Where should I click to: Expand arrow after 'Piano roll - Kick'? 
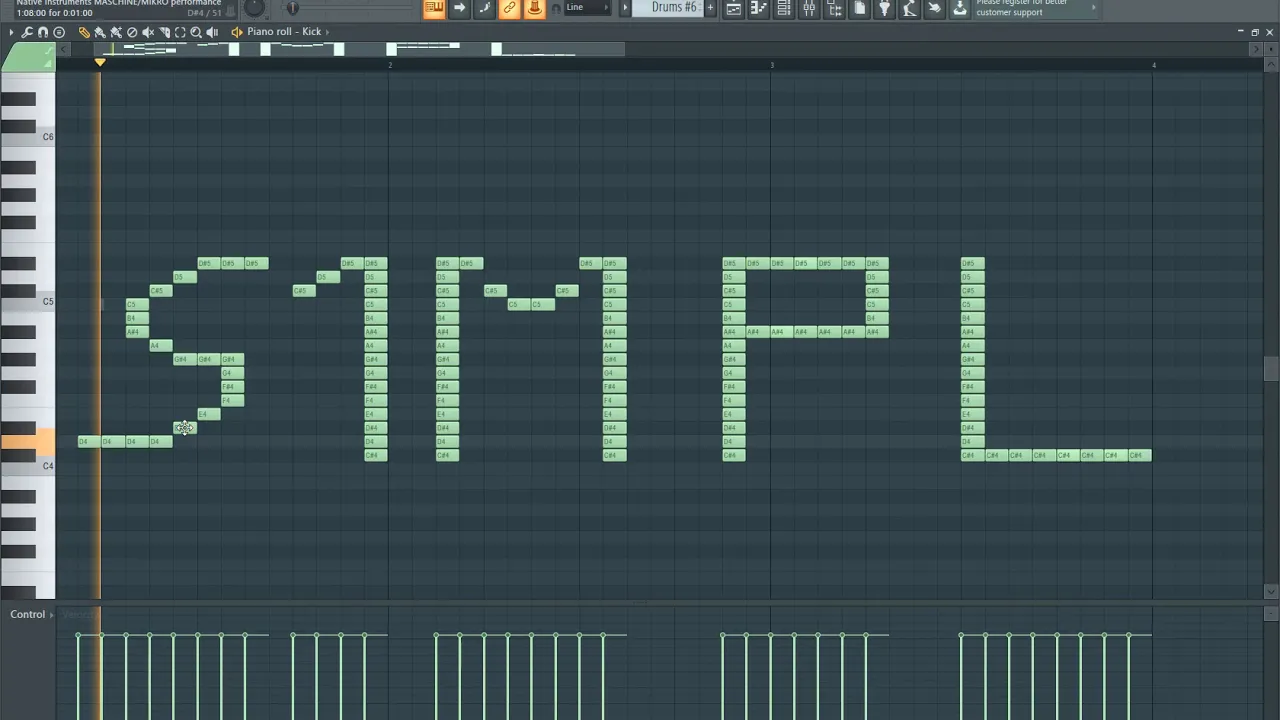tap(327, 32)
